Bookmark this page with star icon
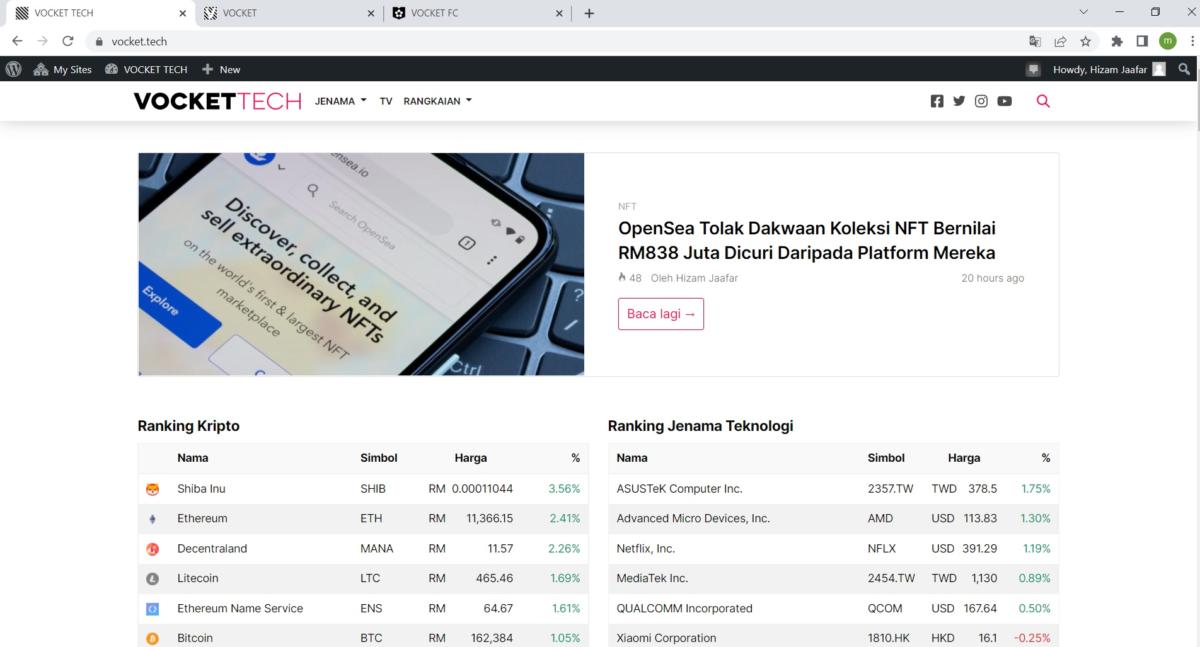Image resolution: width=1200 pixels, height=647 pixels. point(1085,41)
